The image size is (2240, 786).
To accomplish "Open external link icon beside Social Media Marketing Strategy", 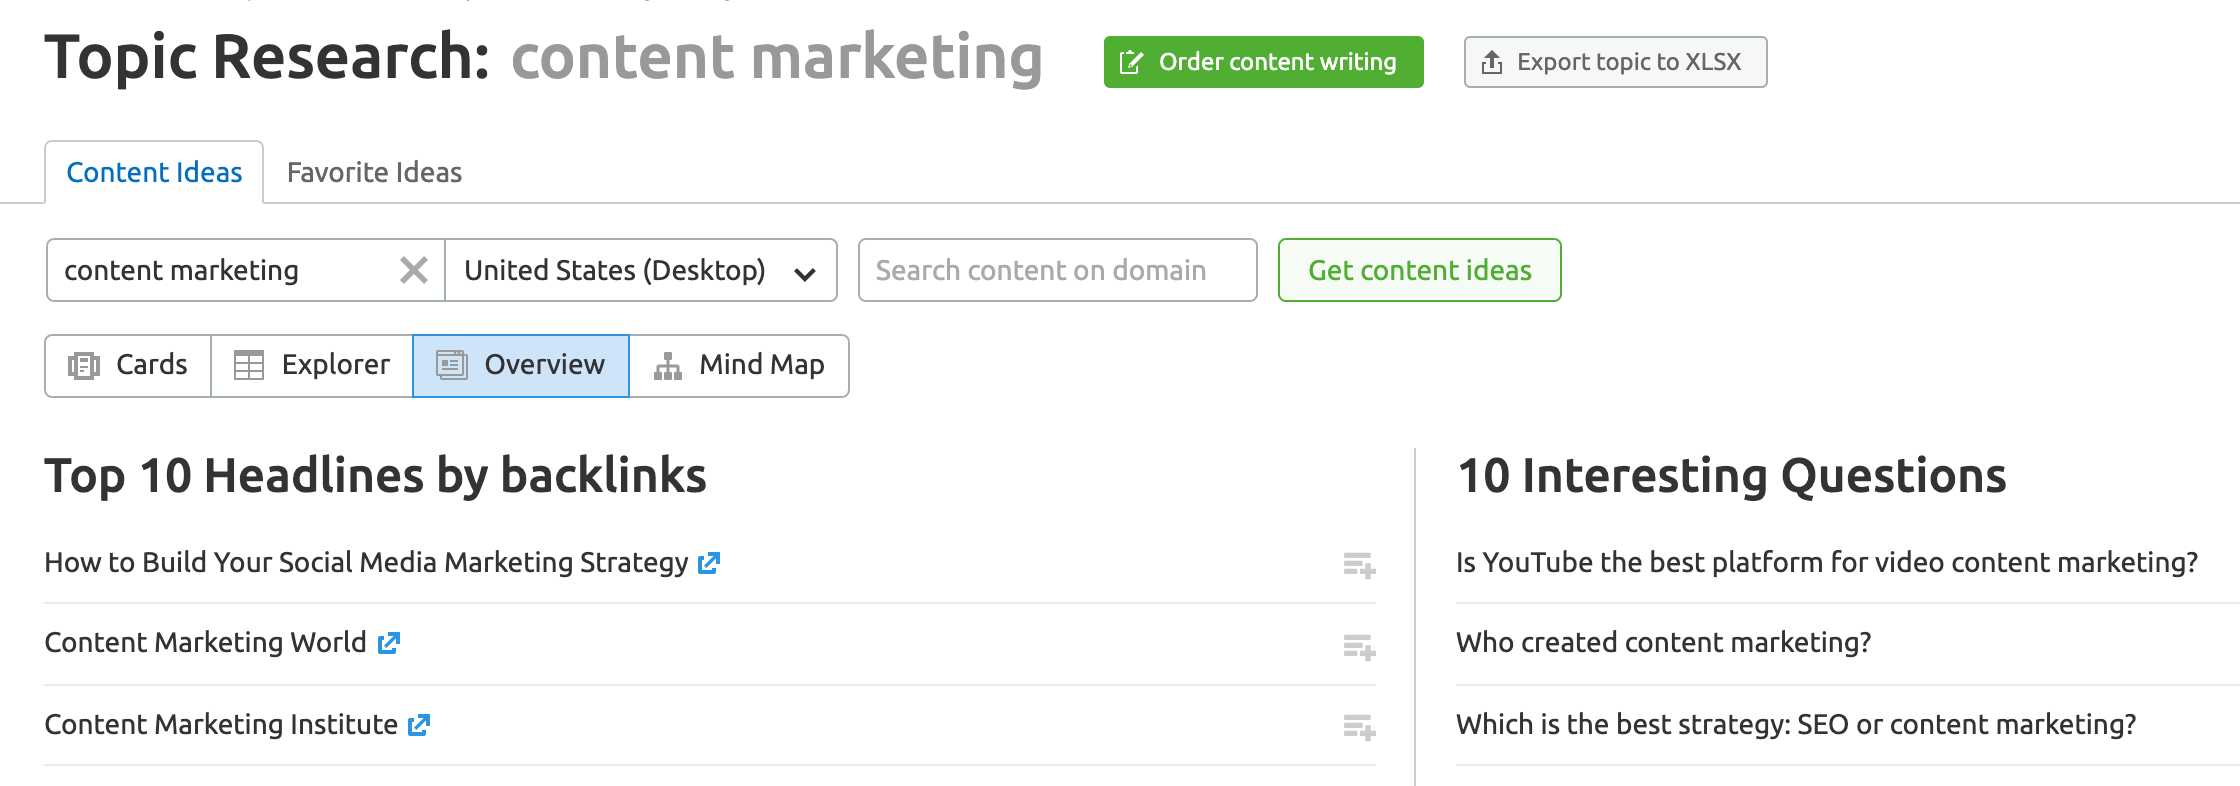I will (x=709, y=563).
